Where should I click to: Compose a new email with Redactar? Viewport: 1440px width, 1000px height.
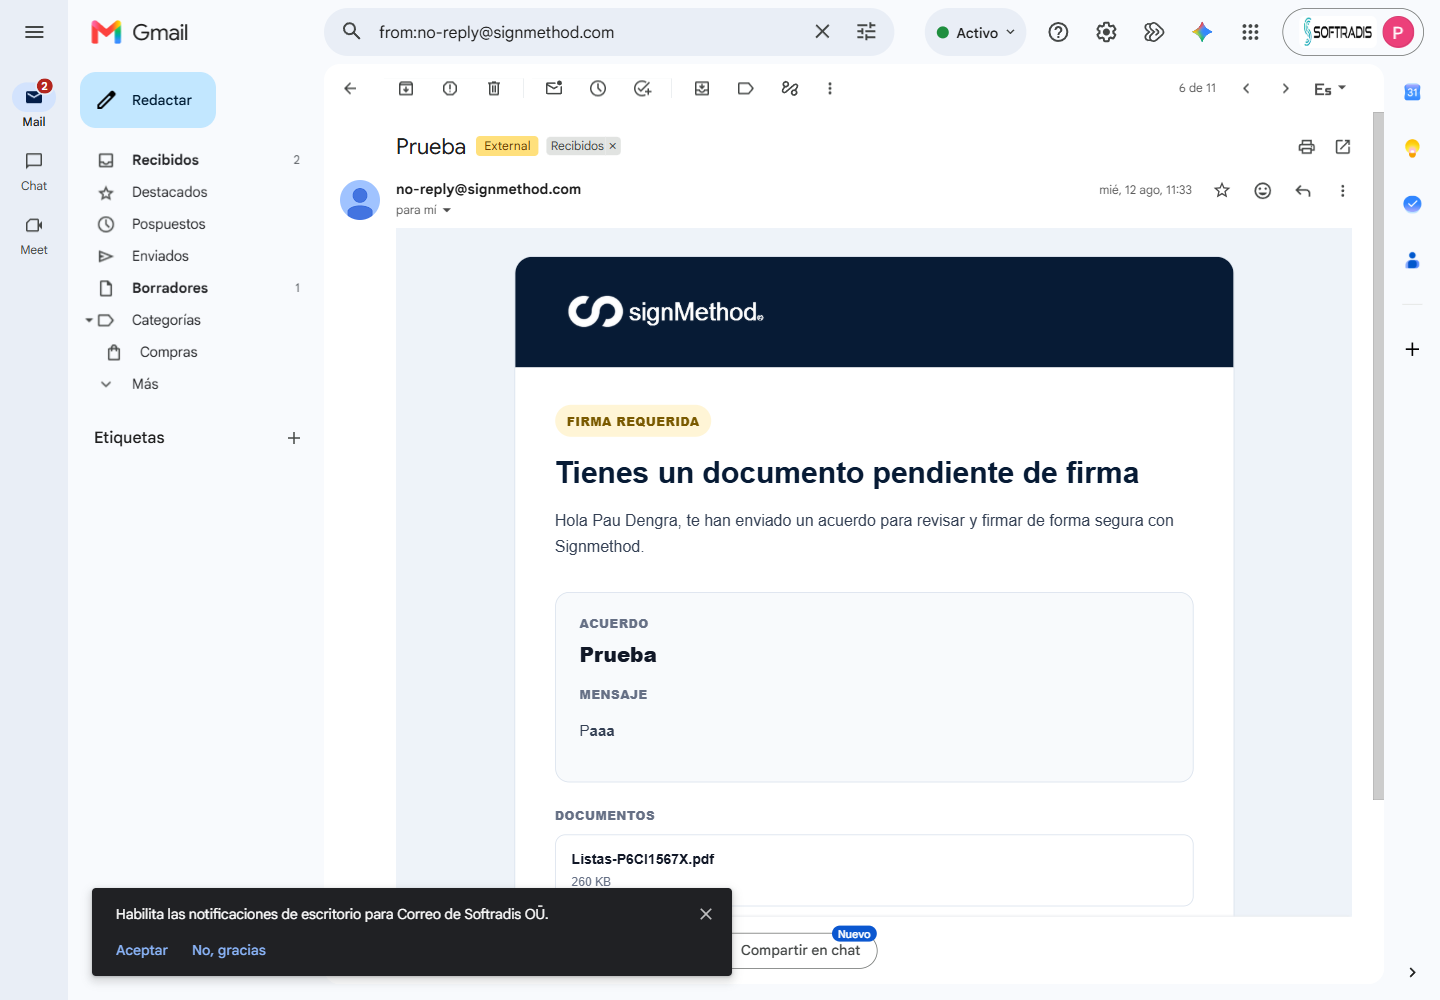[x=148, y=100]
